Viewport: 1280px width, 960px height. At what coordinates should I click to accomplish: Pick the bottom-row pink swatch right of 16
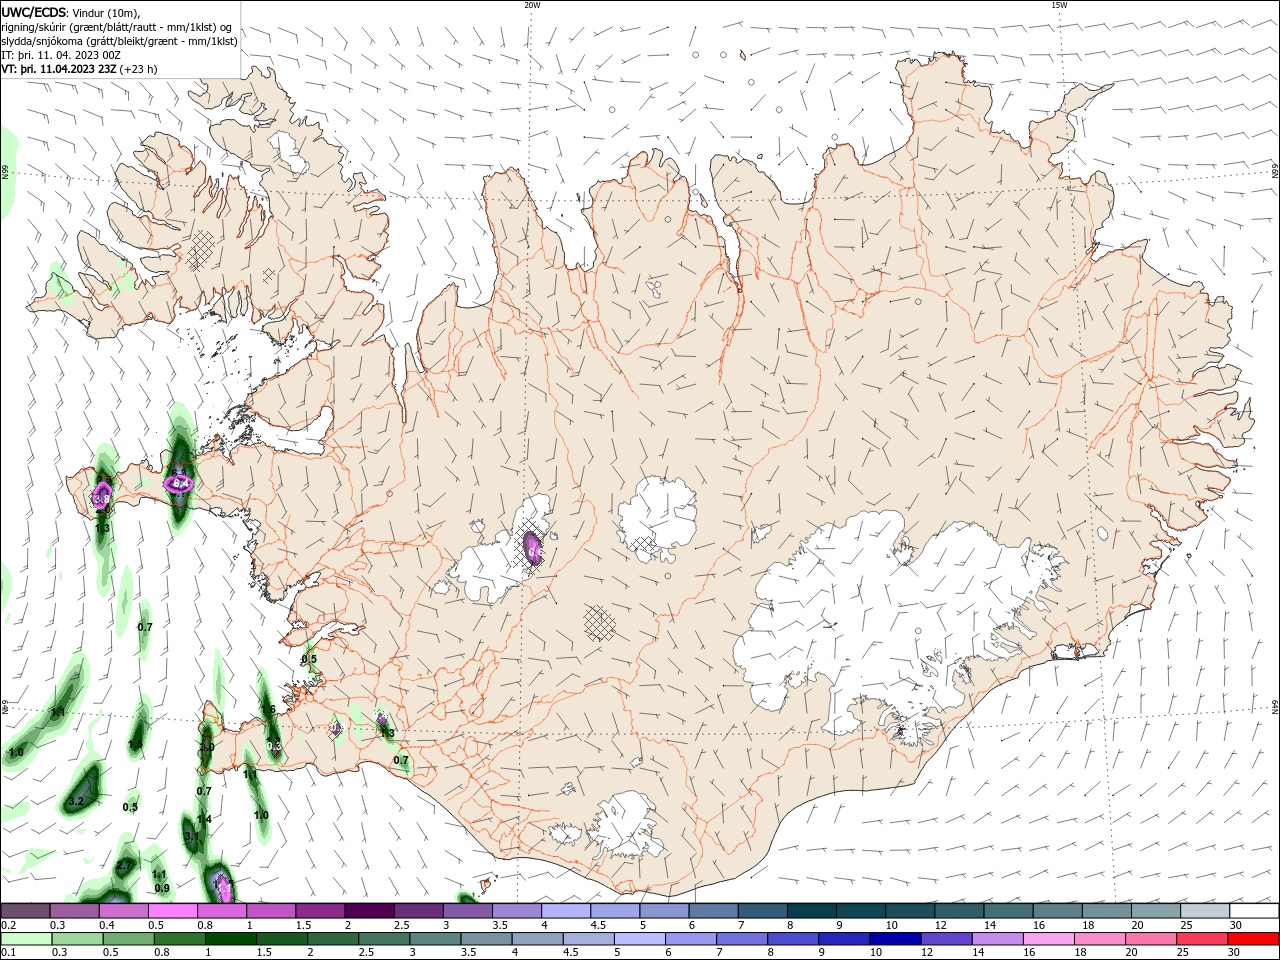click(x=1050, y=939)
